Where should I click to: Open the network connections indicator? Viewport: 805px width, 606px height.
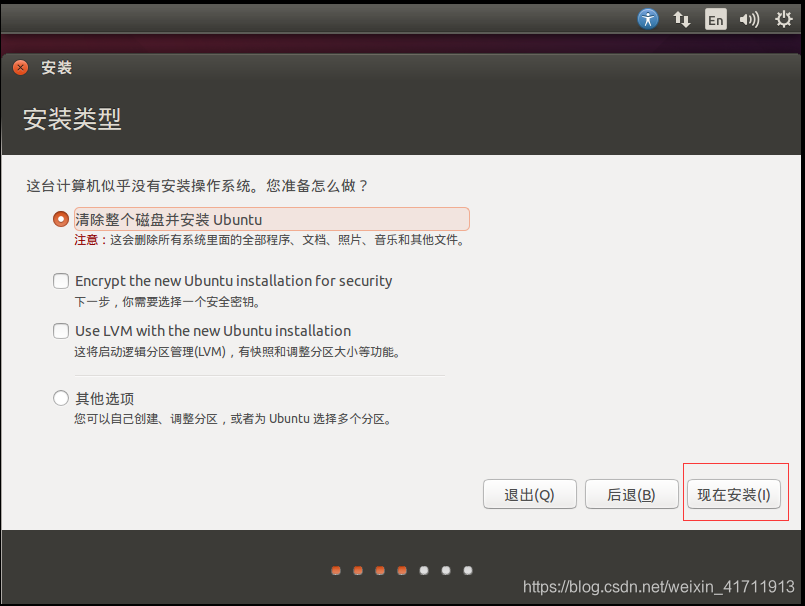(x=682, y=20)
